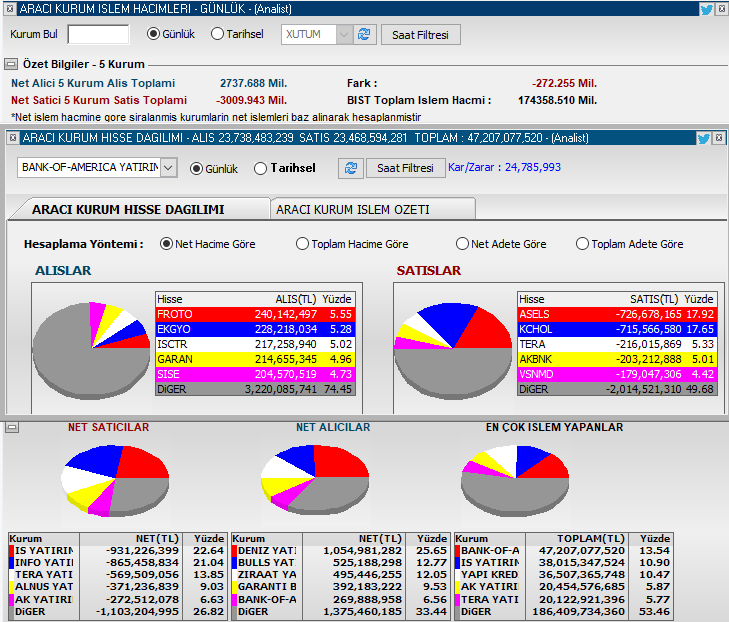
Task: Click ALNUS YATIRIM row in net sellers
Action: (x=118, y=587)
